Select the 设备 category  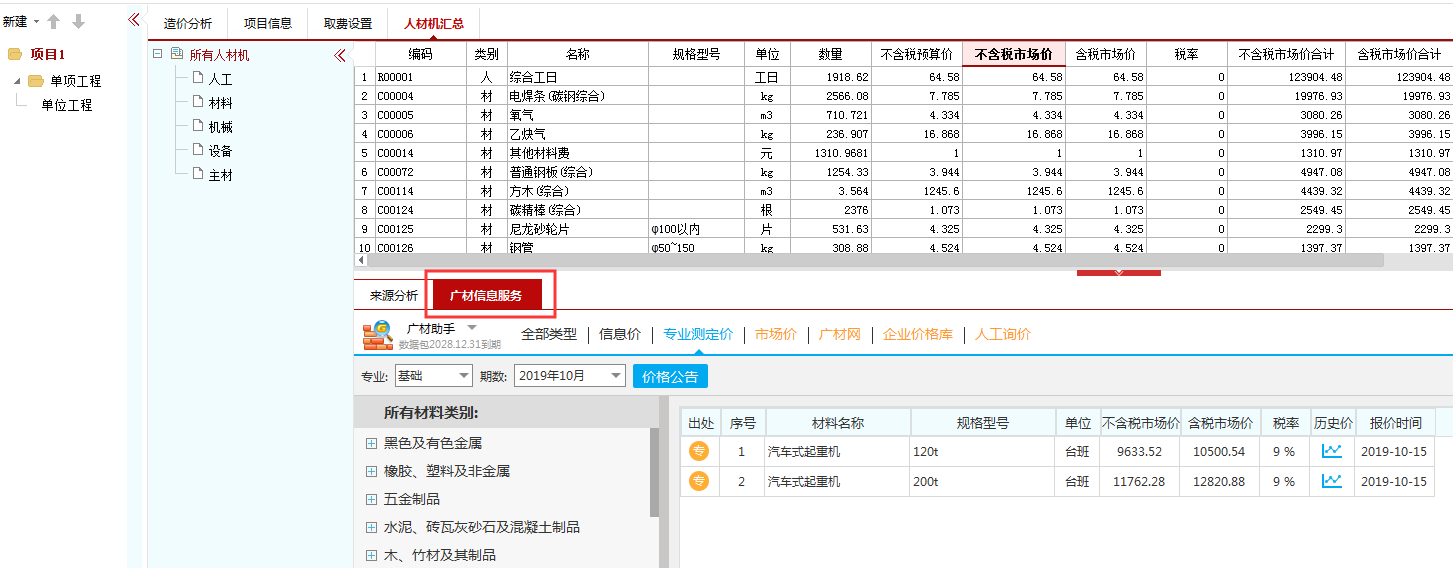(x=220, y=151)
